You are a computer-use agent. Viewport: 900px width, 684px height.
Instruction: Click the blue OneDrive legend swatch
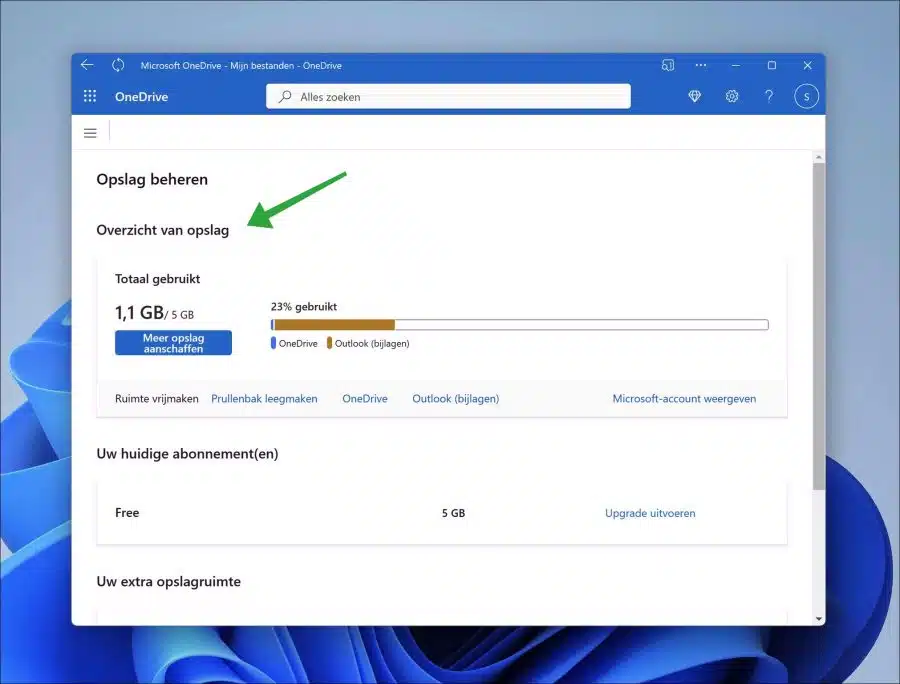[273, 343]
